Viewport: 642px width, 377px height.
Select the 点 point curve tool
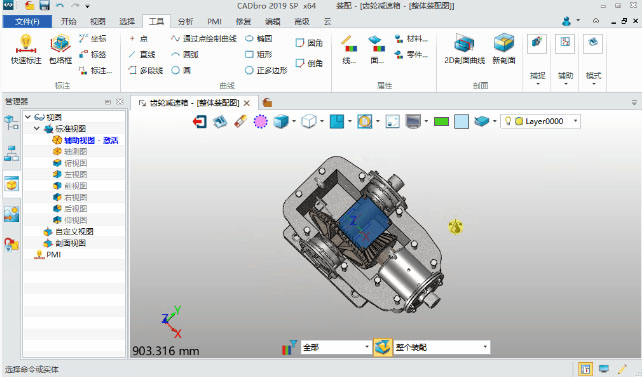point(138,38)
